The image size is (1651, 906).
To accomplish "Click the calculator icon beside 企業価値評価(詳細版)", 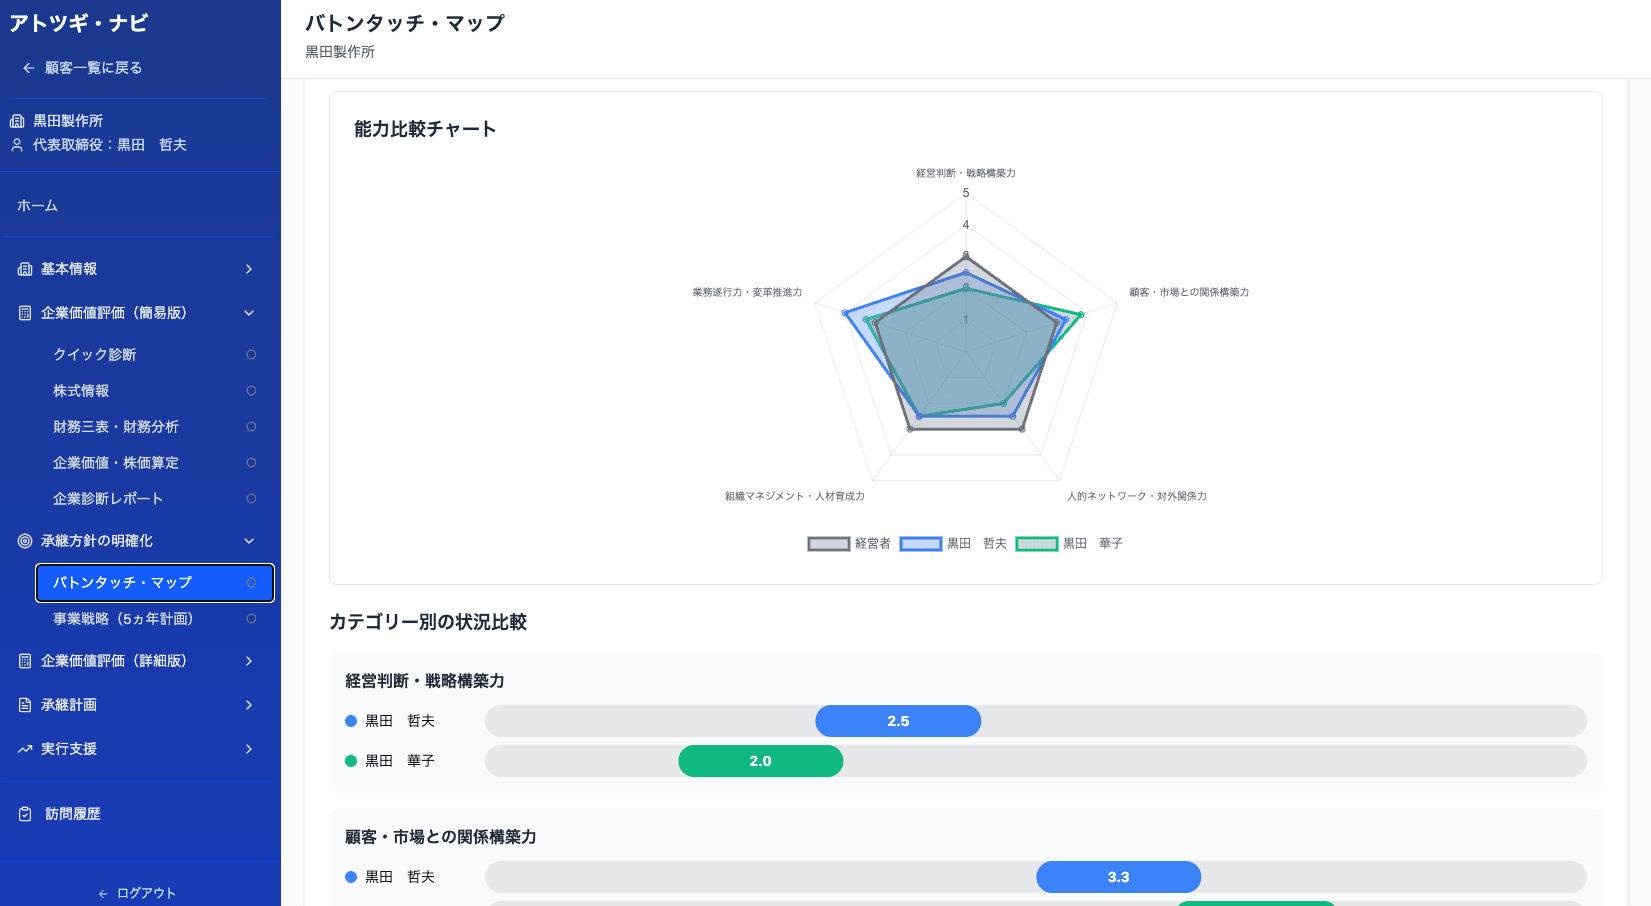I will 25,661.
